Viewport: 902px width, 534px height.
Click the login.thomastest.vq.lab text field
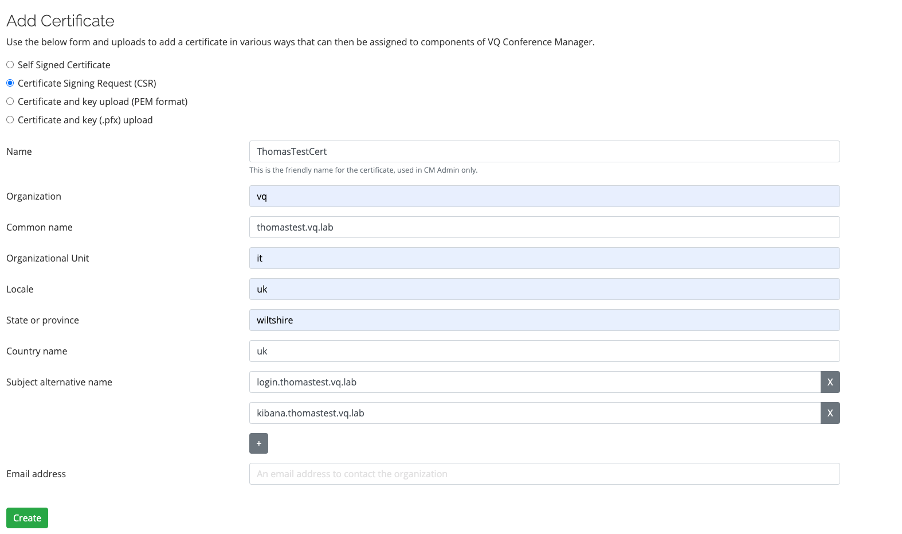[x=535, y=382]
